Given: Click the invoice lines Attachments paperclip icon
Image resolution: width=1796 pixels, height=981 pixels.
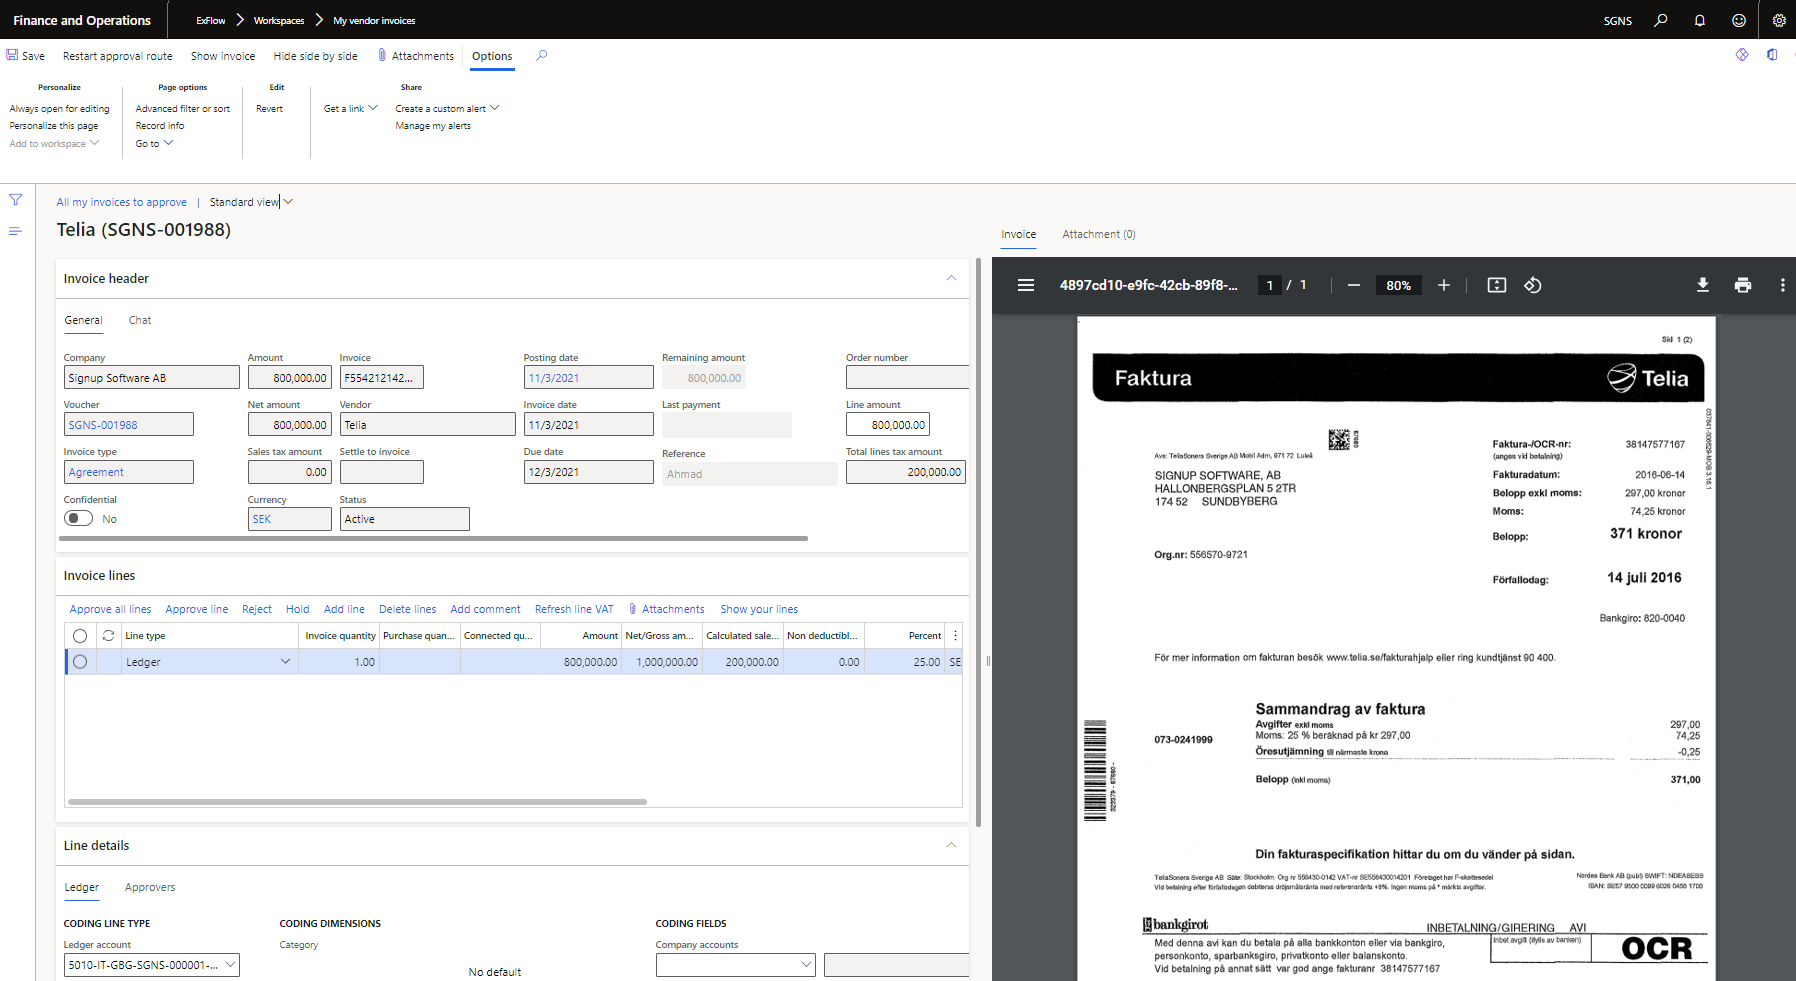Looking at the screenshot, I should click(x=633, y=609).
